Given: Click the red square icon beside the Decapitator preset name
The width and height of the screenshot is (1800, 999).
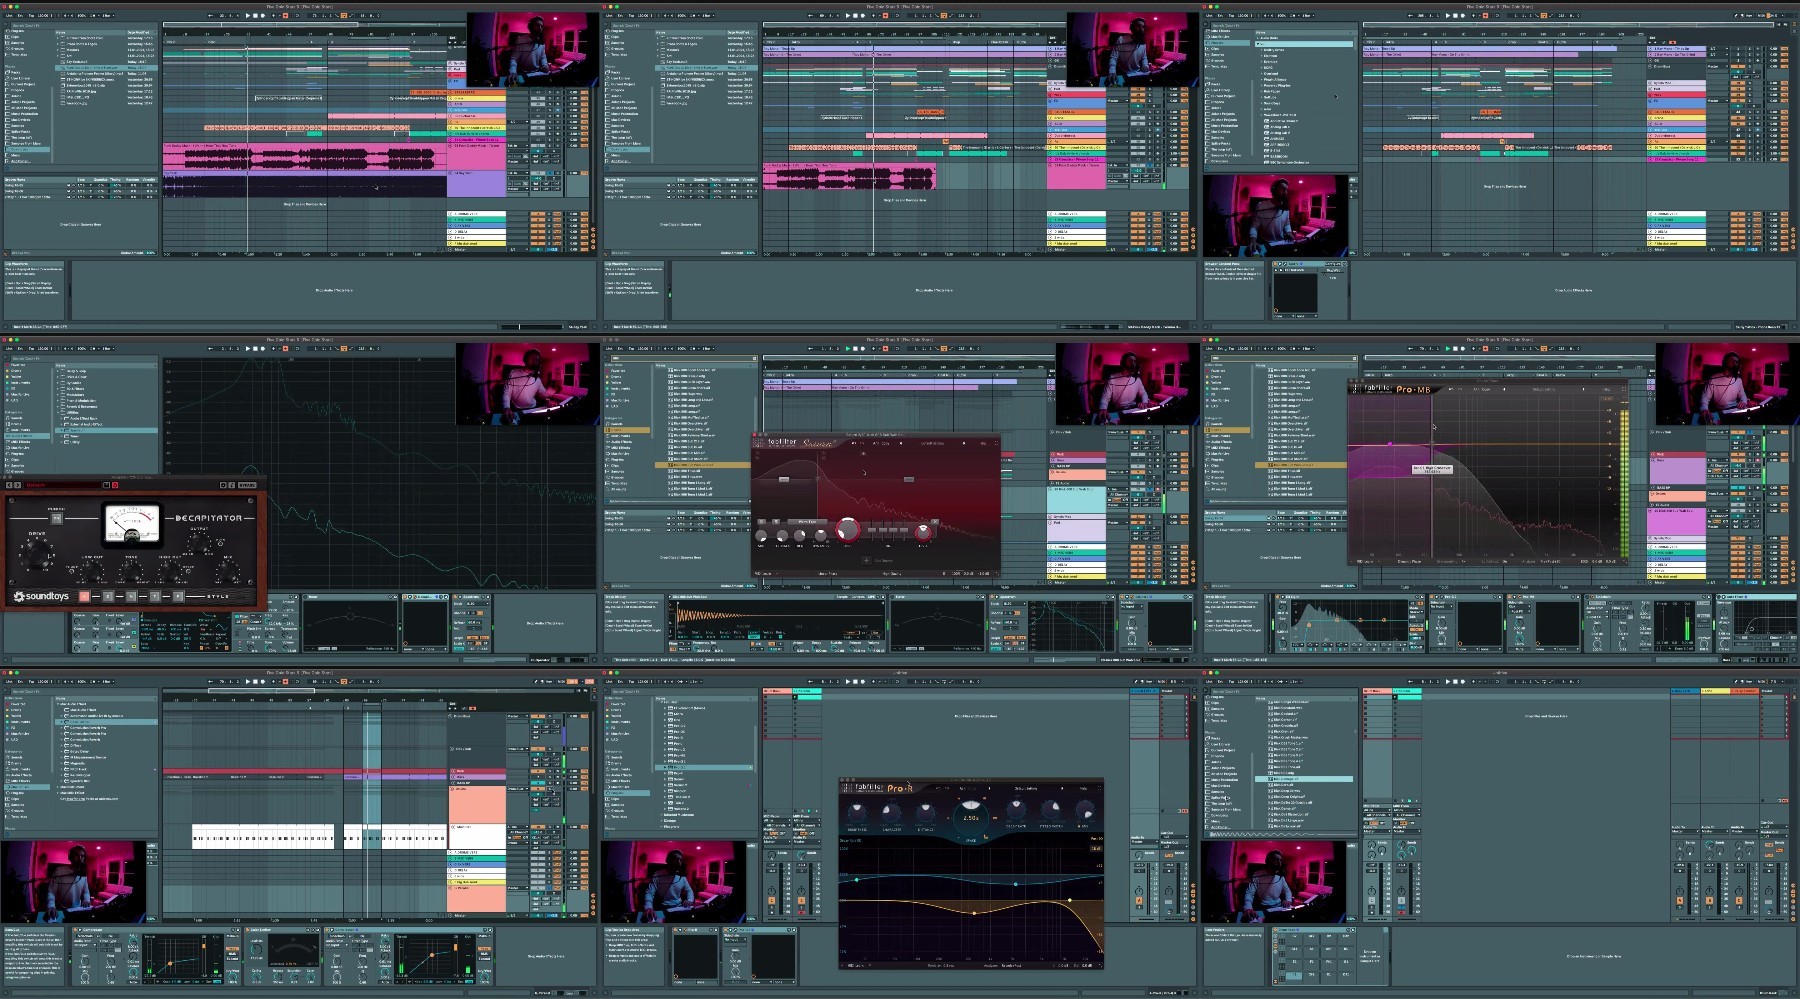Looking at the screenshot, I should point(115,485).
